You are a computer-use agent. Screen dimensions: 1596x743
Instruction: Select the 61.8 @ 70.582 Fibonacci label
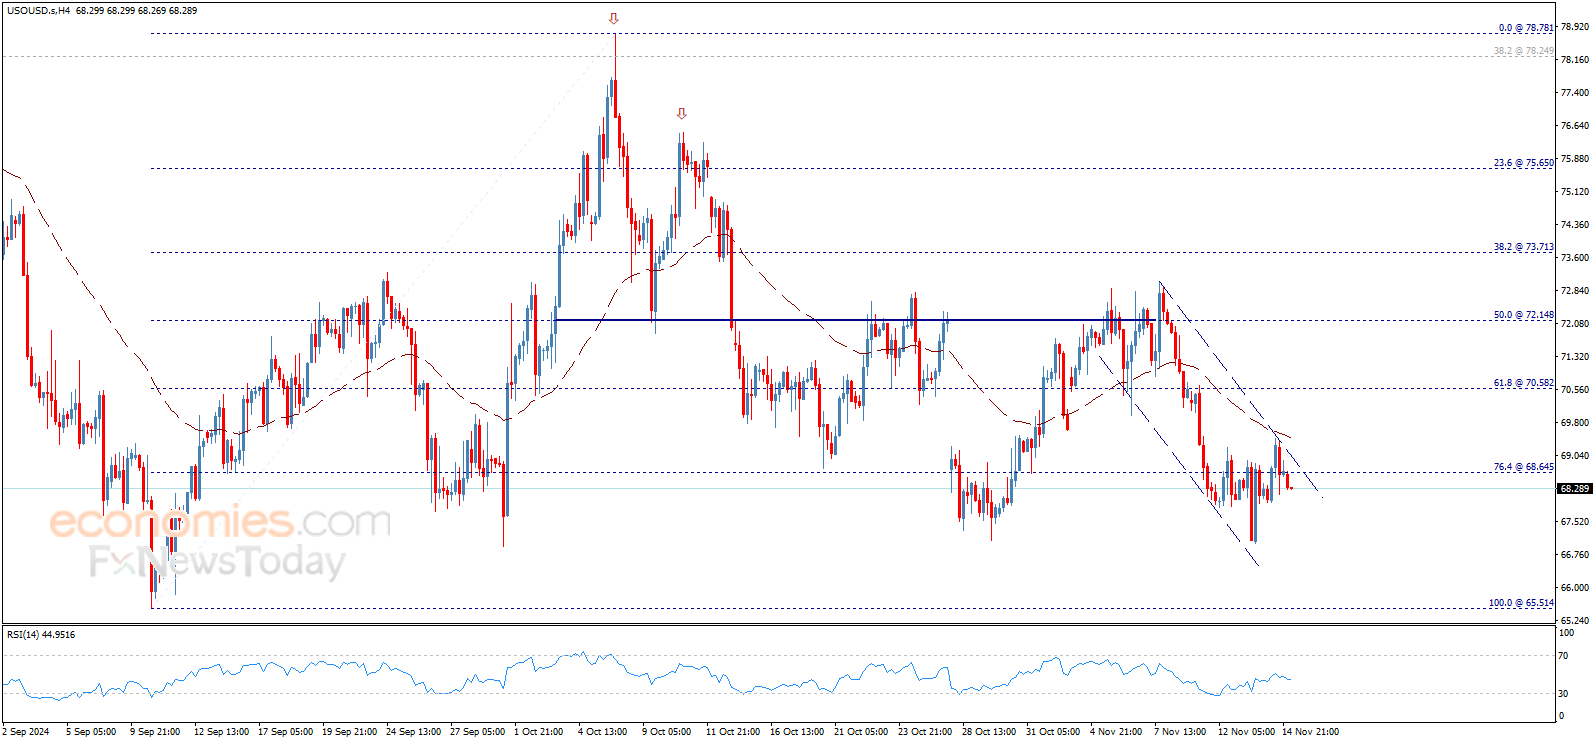click(x=1524, y=383)
